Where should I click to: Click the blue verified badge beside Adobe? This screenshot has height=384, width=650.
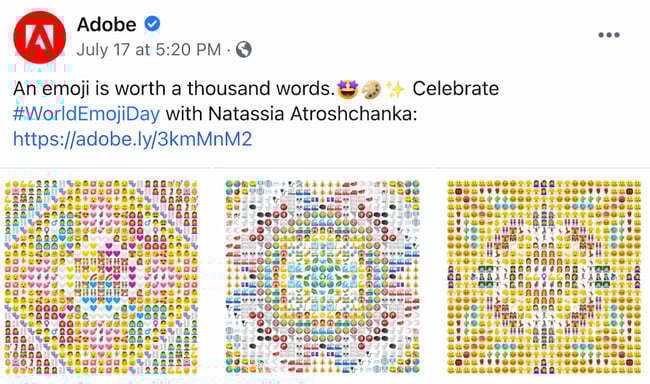[x=152, y=24]
